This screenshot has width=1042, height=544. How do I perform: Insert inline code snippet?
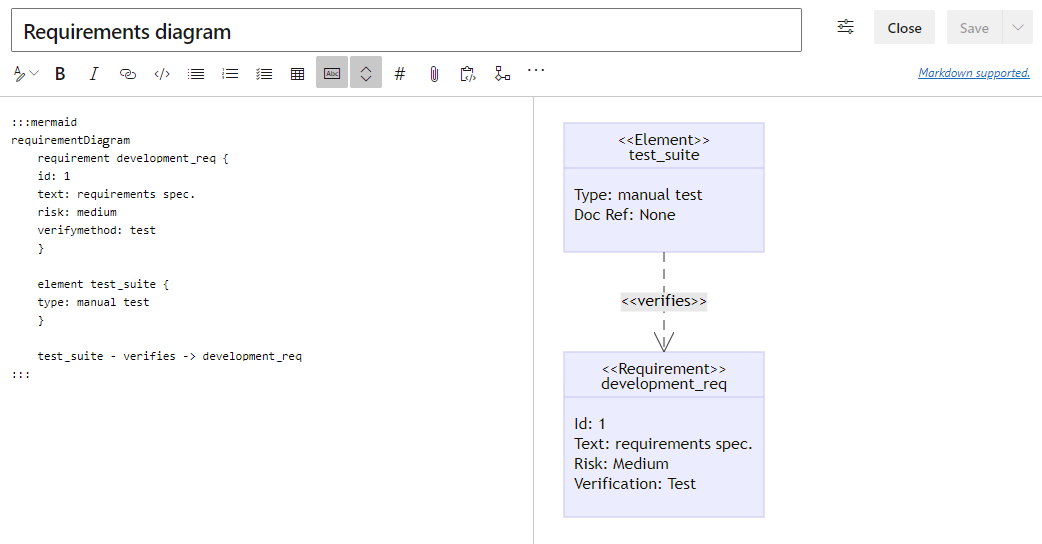pos(162,73)
